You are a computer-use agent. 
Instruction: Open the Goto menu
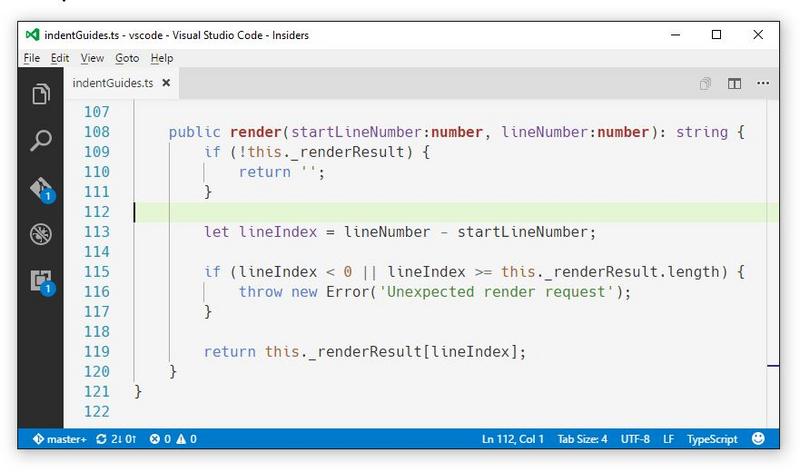pos(127,58)
